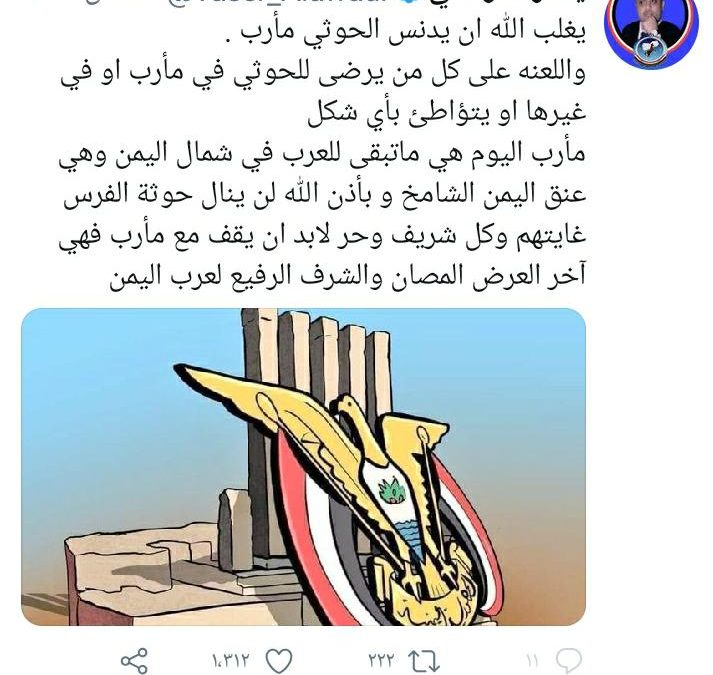Open reply with the speech bubble icon
This screenshot has height=675, width=713.
tap(568, 660)
